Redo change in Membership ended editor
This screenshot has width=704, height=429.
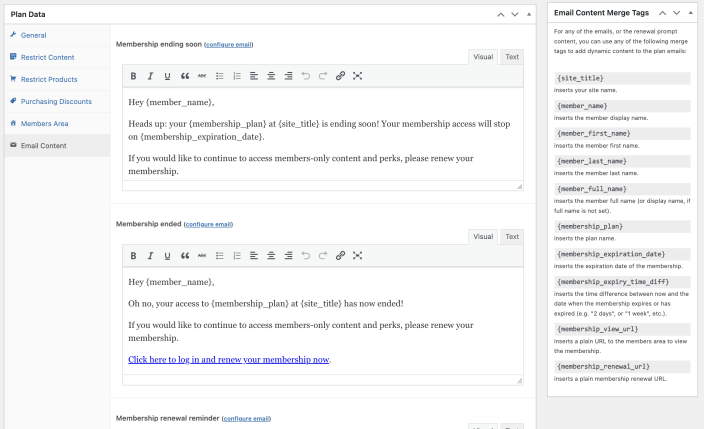coord(323,256)
